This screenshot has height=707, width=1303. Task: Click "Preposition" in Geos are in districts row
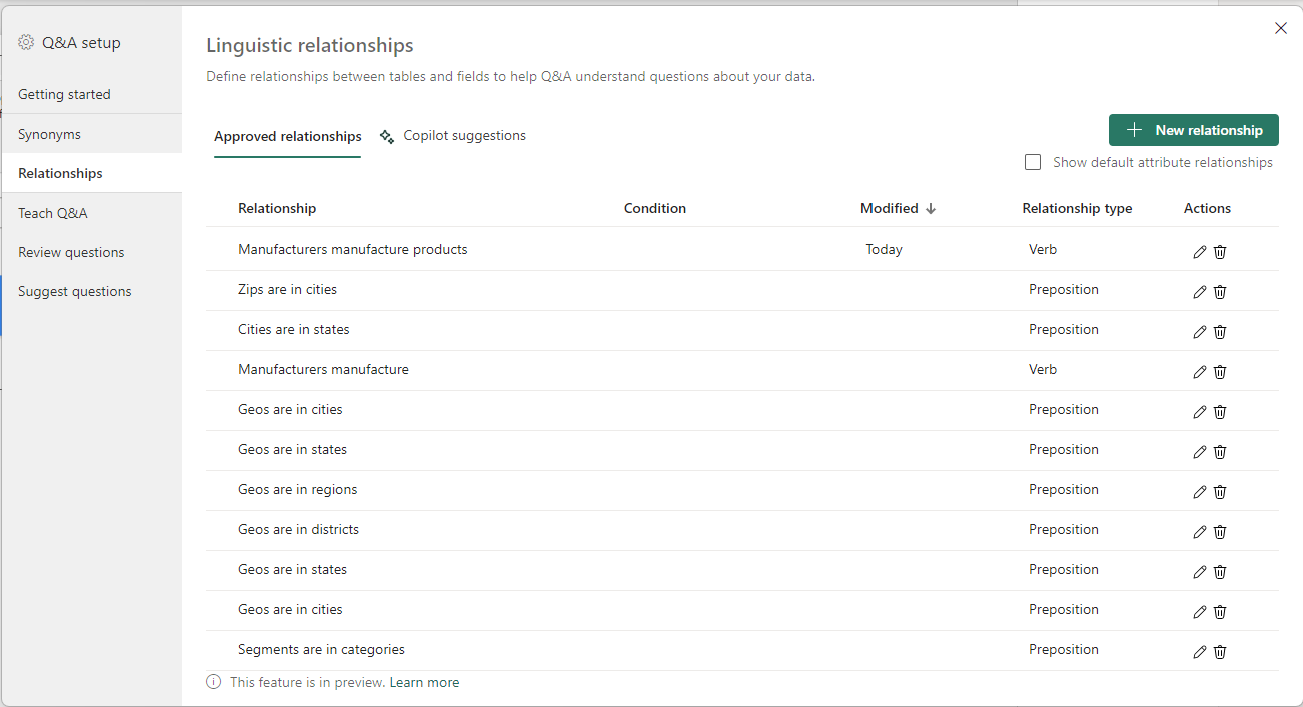click(1064, 529)
